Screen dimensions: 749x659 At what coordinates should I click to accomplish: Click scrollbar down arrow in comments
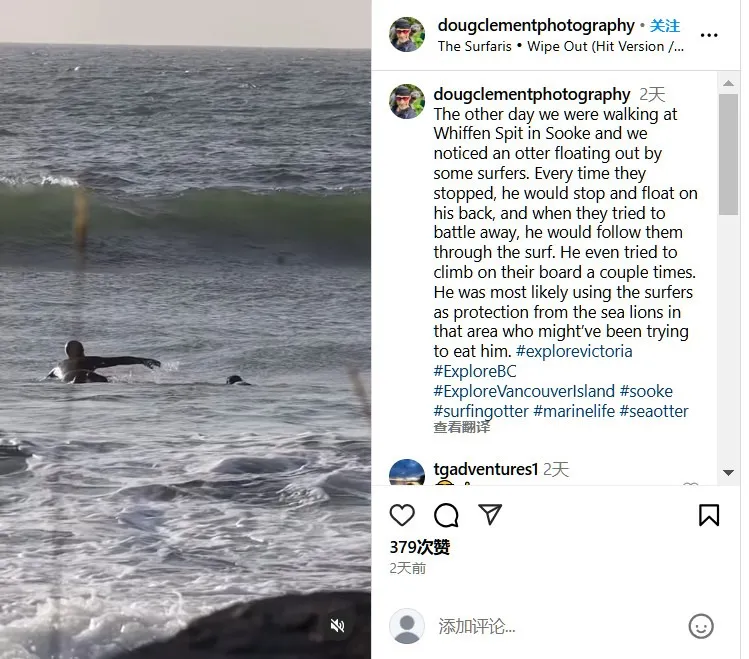[x=728, y=473]
